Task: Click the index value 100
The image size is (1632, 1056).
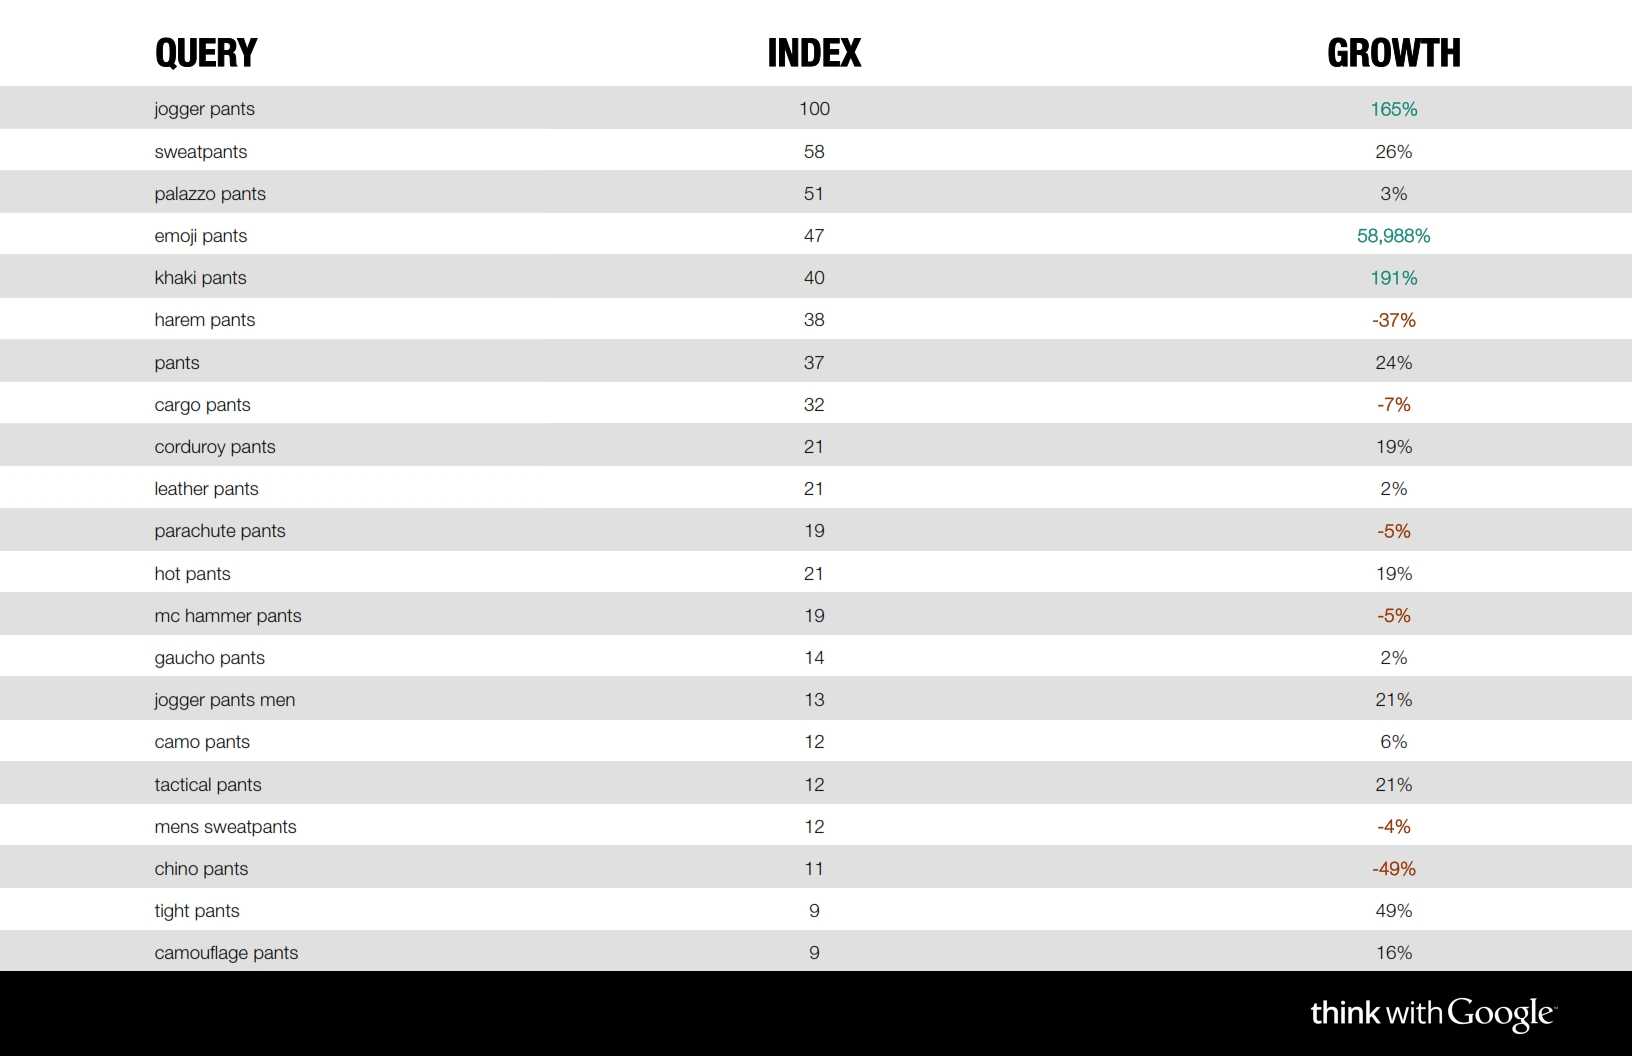Action: coord(814,109)
